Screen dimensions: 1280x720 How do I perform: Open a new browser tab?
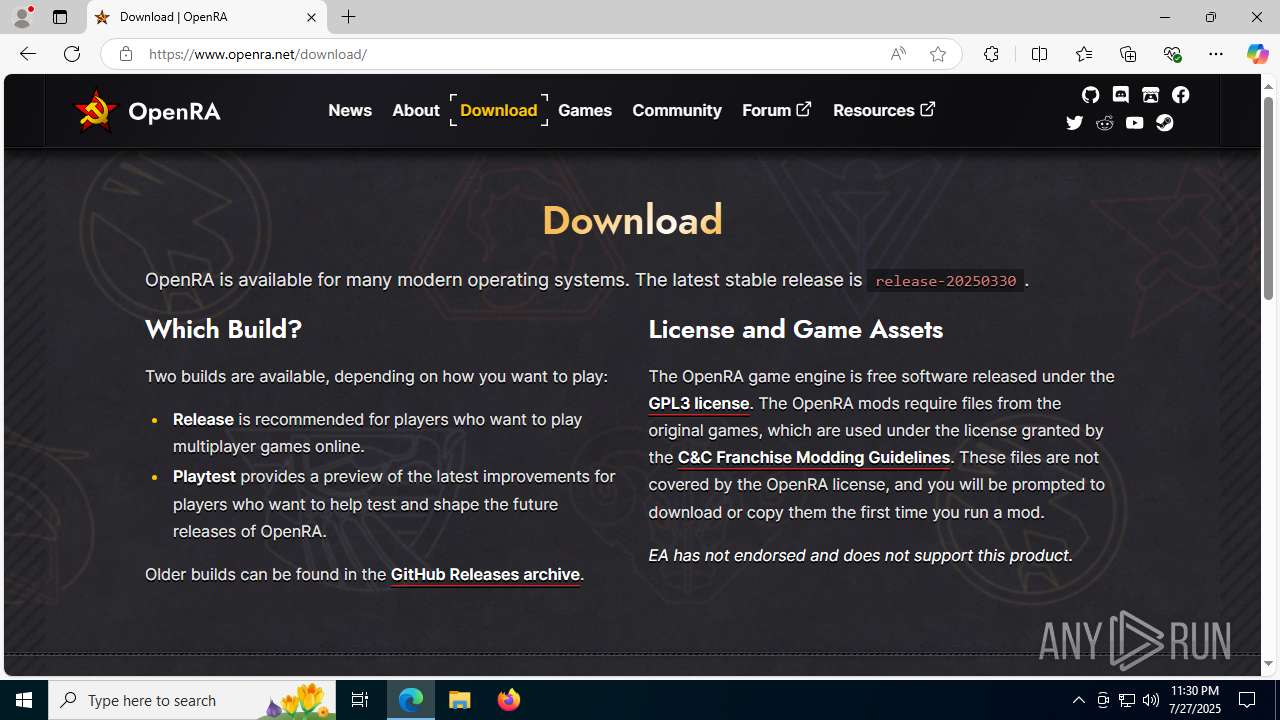coord(348,17)
